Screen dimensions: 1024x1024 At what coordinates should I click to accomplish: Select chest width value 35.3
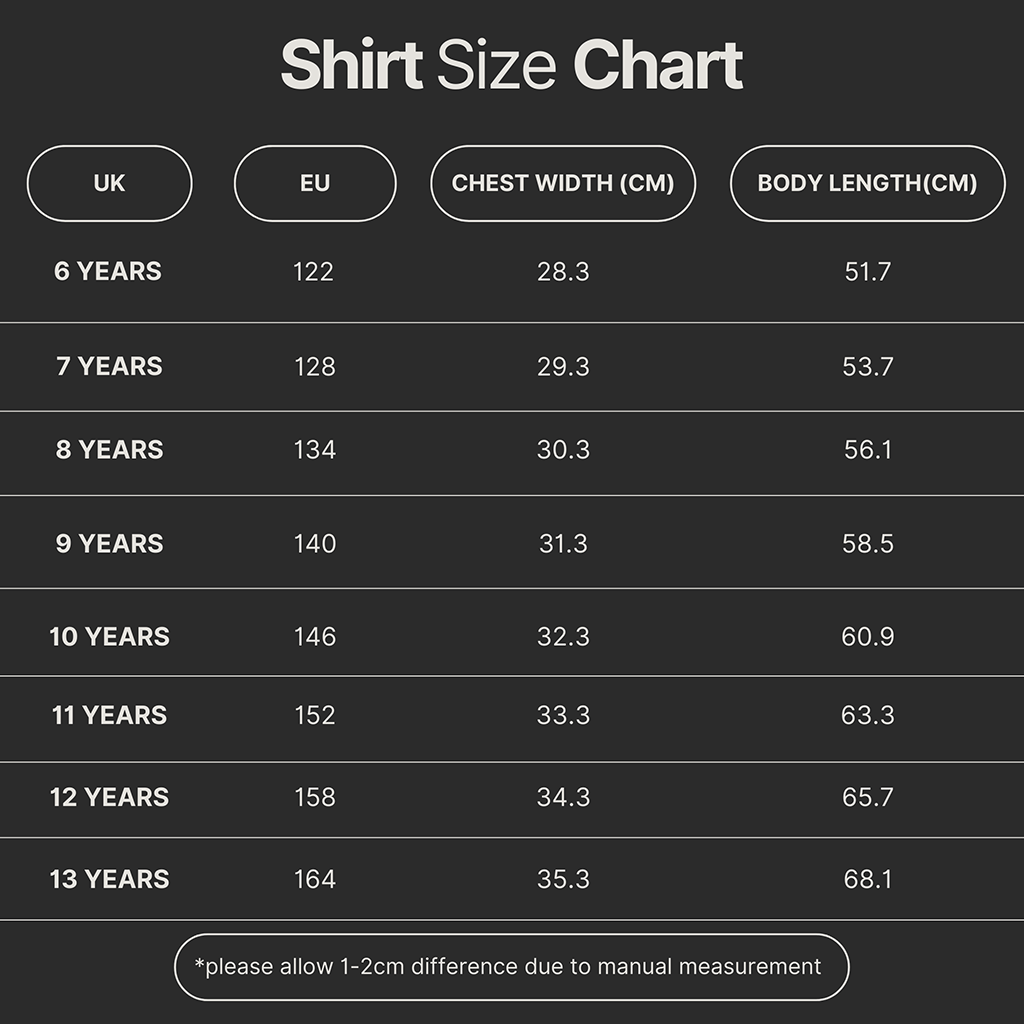563,879
